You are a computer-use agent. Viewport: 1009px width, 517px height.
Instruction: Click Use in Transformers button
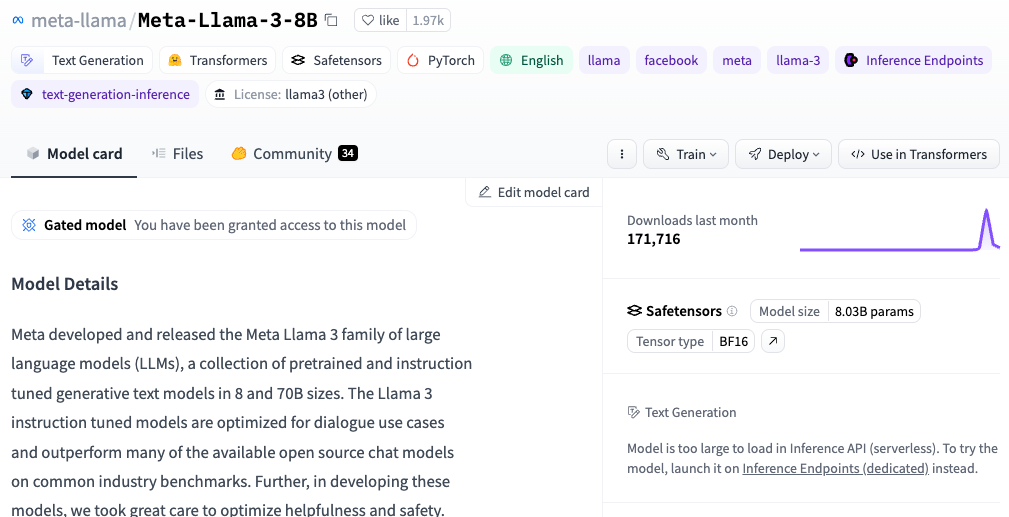(918, 154)
